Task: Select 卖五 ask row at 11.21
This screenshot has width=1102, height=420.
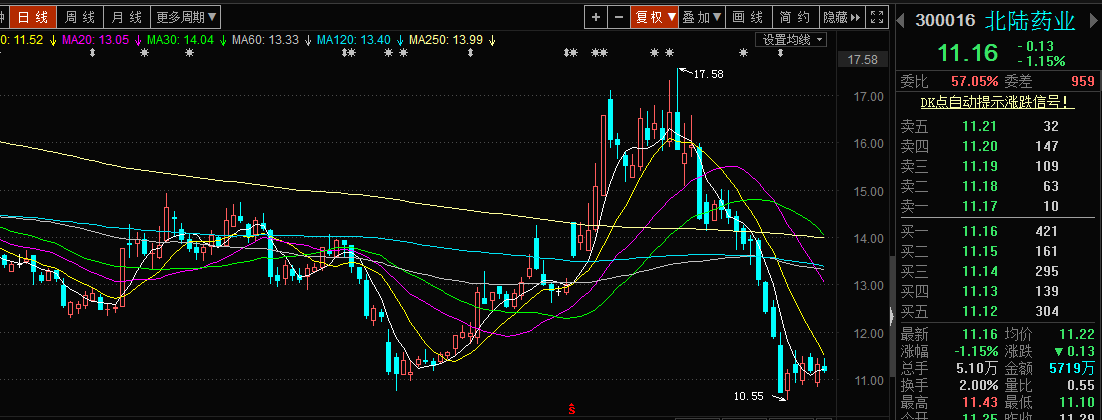Action: tap(997, 126)
